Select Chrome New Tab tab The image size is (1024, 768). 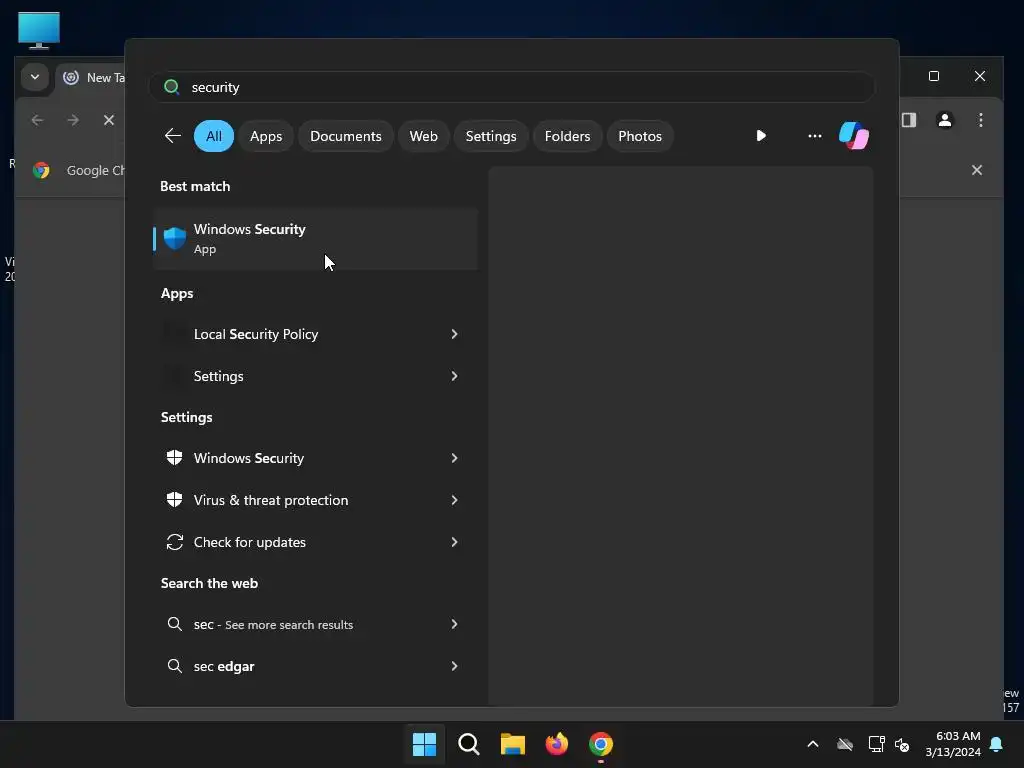91,78
